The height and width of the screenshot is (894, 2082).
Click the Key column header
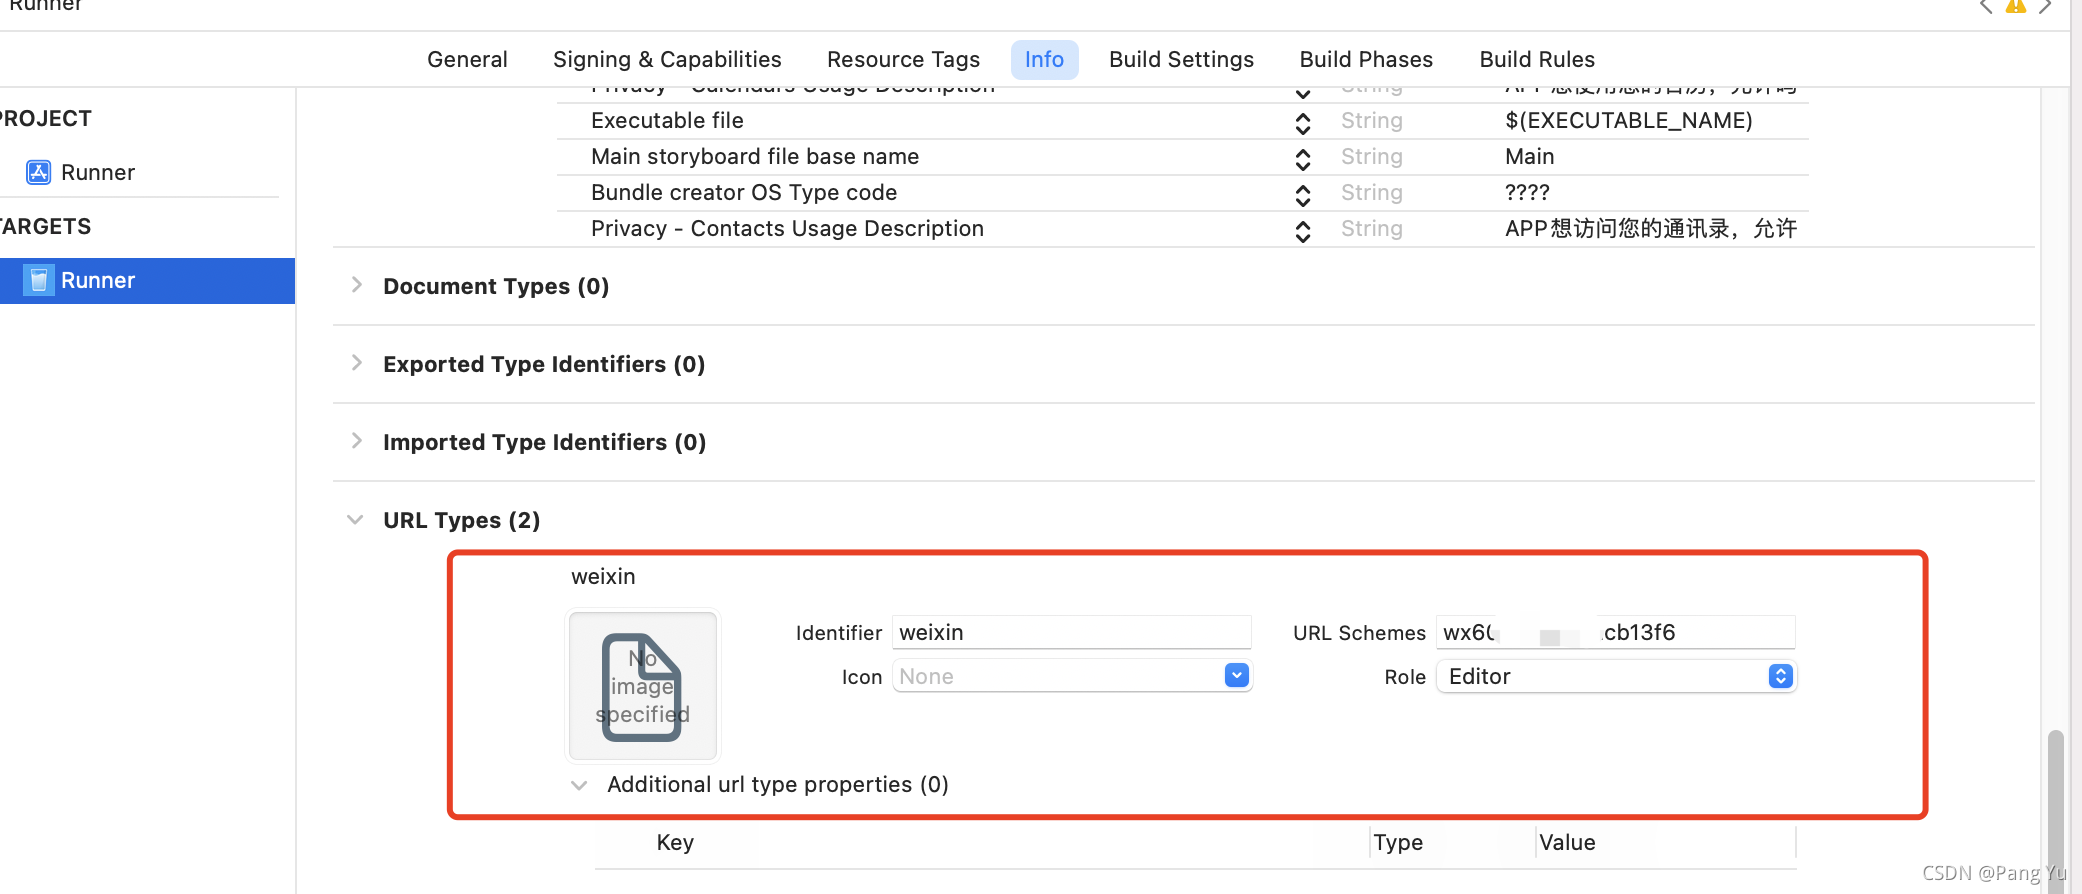(675, 843)
